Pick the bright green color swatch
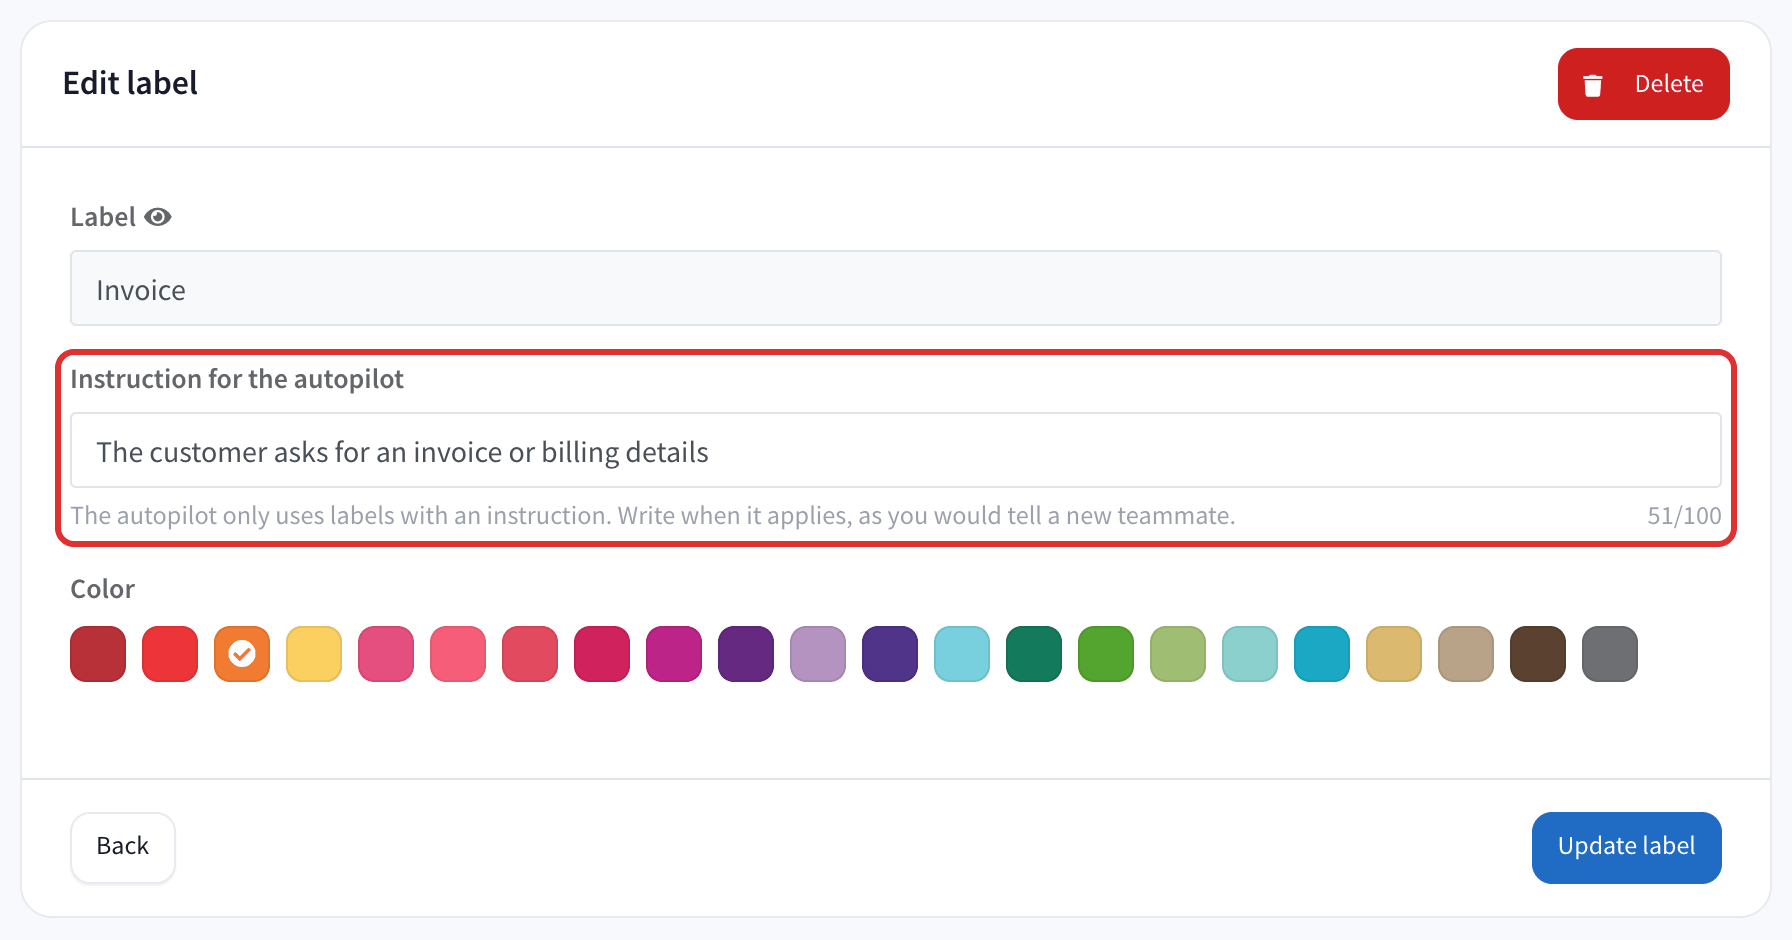This screenshot has height=940, width=1792. tap(1106, 654)
